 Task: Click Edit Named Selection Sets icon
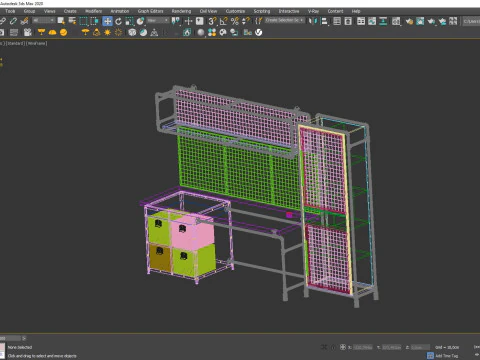coord(259,21)
